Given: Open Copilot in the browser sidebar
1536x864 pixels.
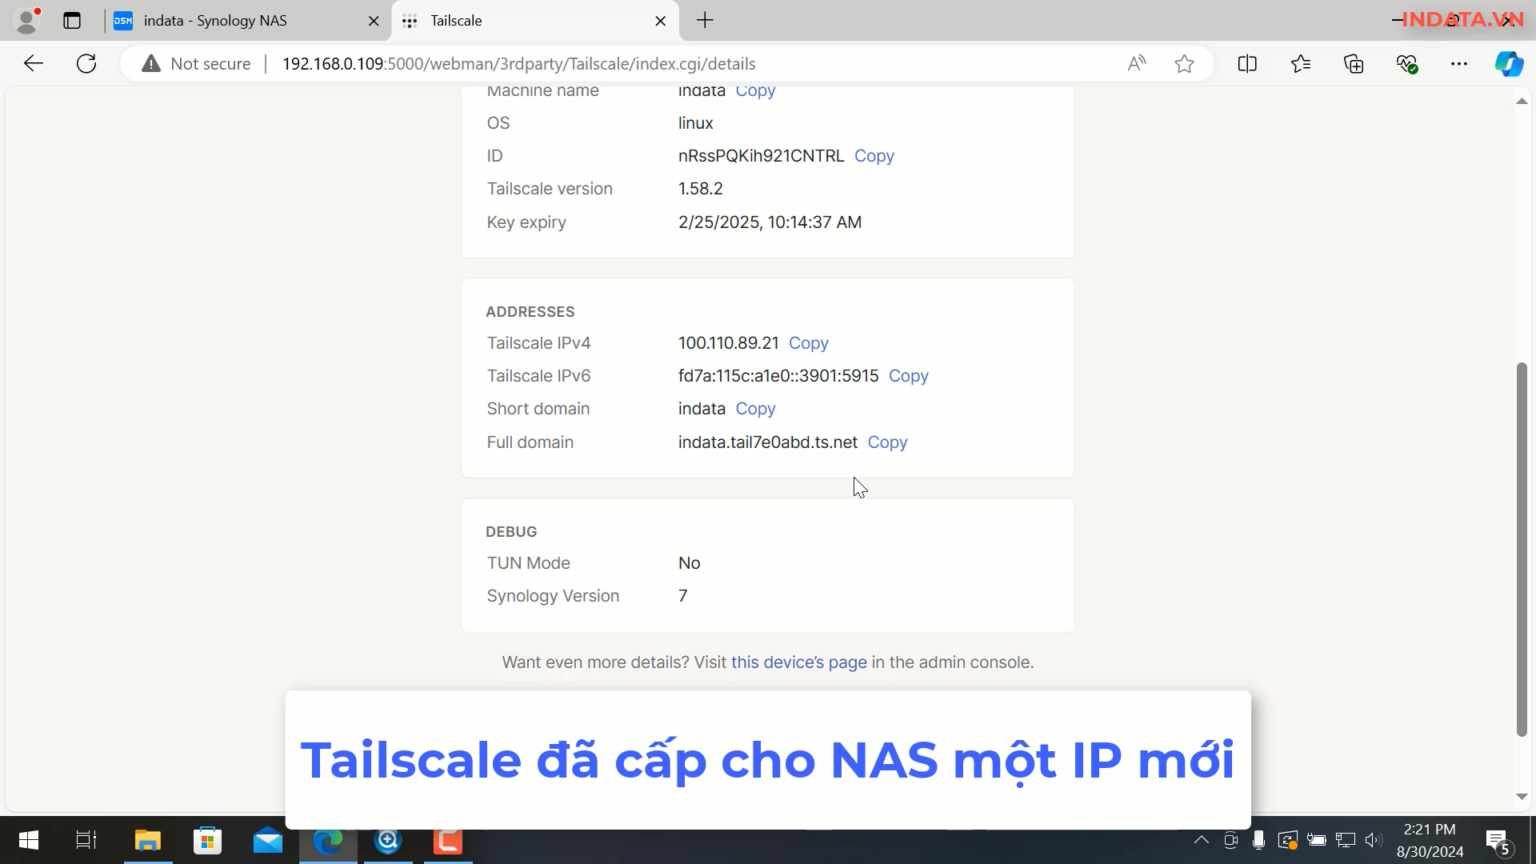Looking at the screenshot, I should (x=1509, y=63).
